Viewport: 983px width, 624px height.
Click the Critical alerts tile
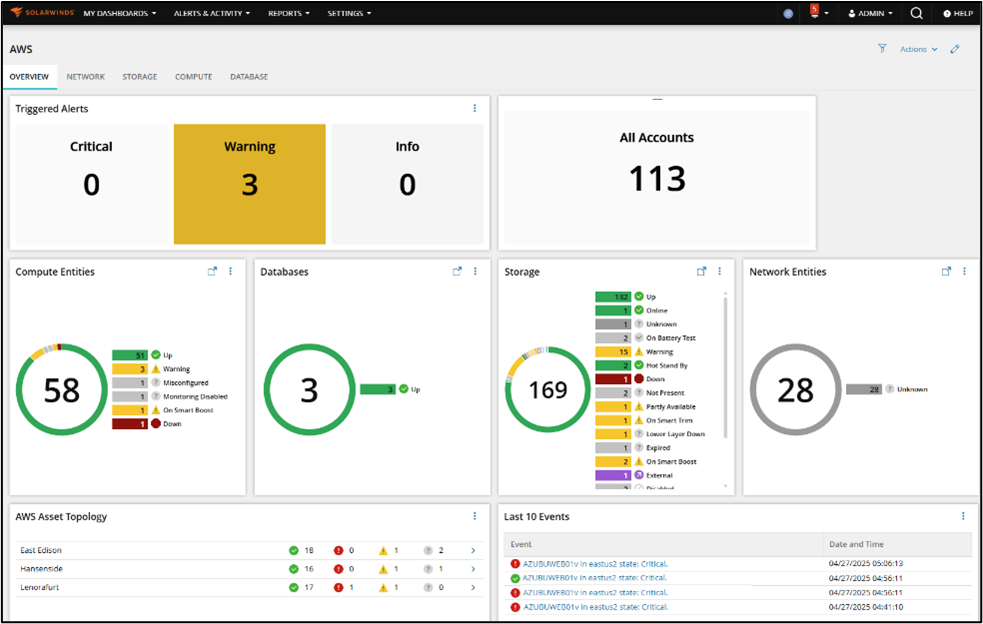92,184
